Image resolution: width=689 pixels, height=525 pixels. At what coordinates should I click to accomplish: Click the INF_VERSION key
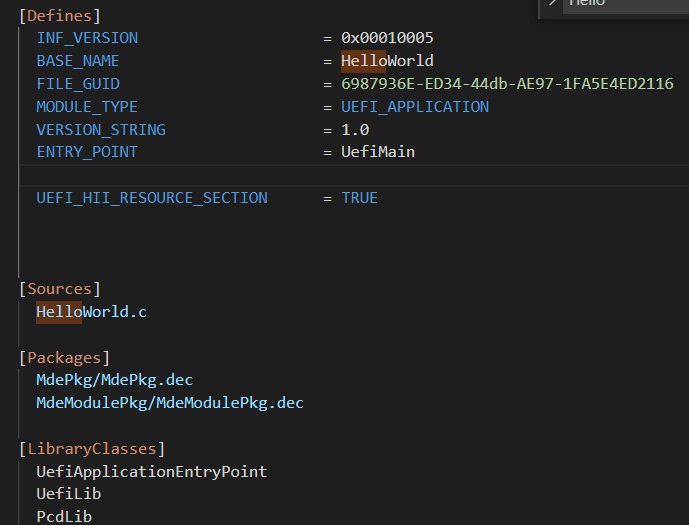[x=87, y=38]
